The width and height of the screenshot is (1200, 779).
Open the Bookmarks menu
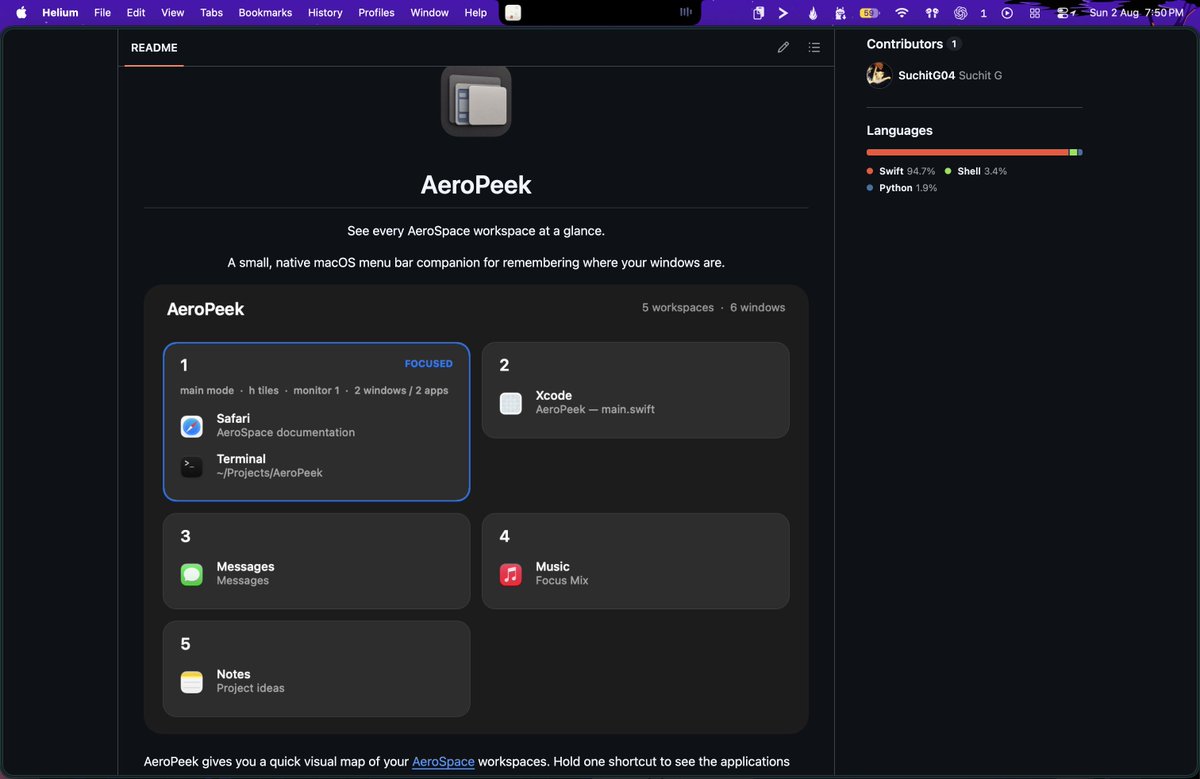(x=265, y=13)
